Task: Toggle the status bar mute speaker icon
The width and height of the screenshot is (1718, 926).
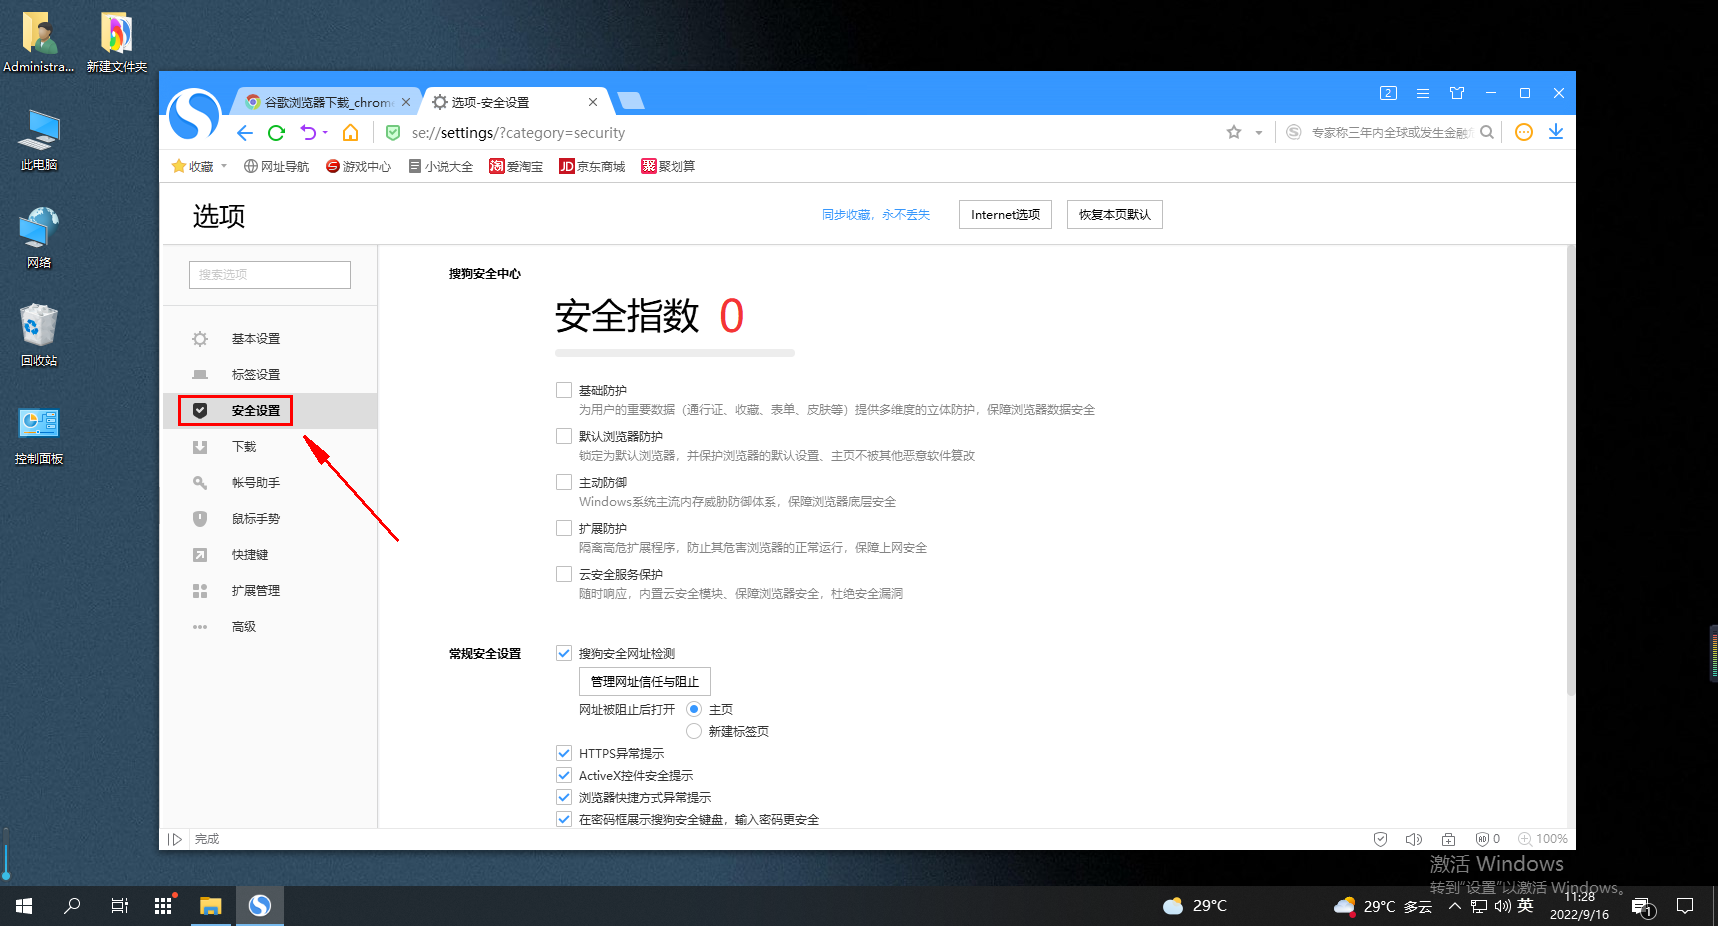Action: click(1414, 839)
